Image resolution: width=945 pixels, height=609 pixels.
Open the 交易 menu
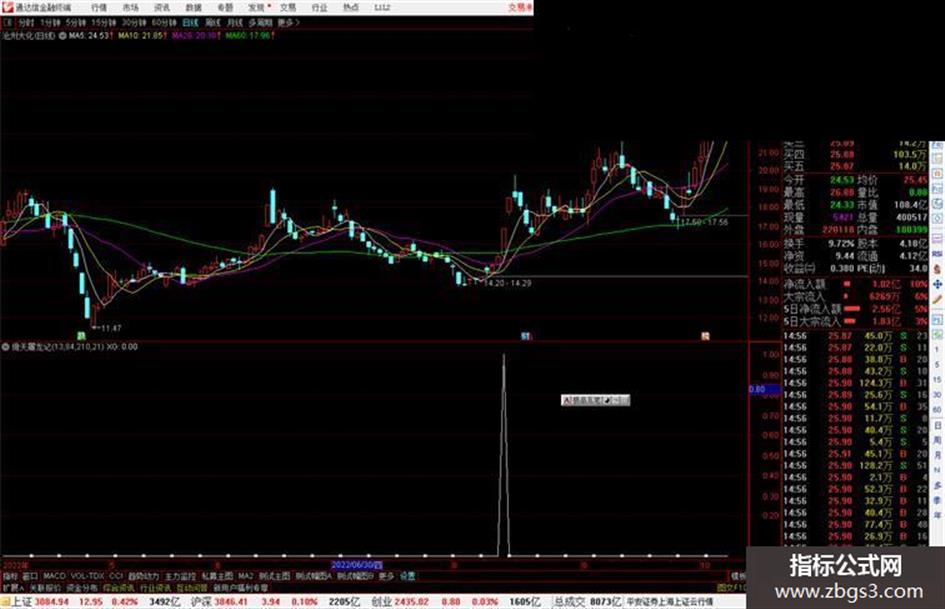[x=288, y=7]
